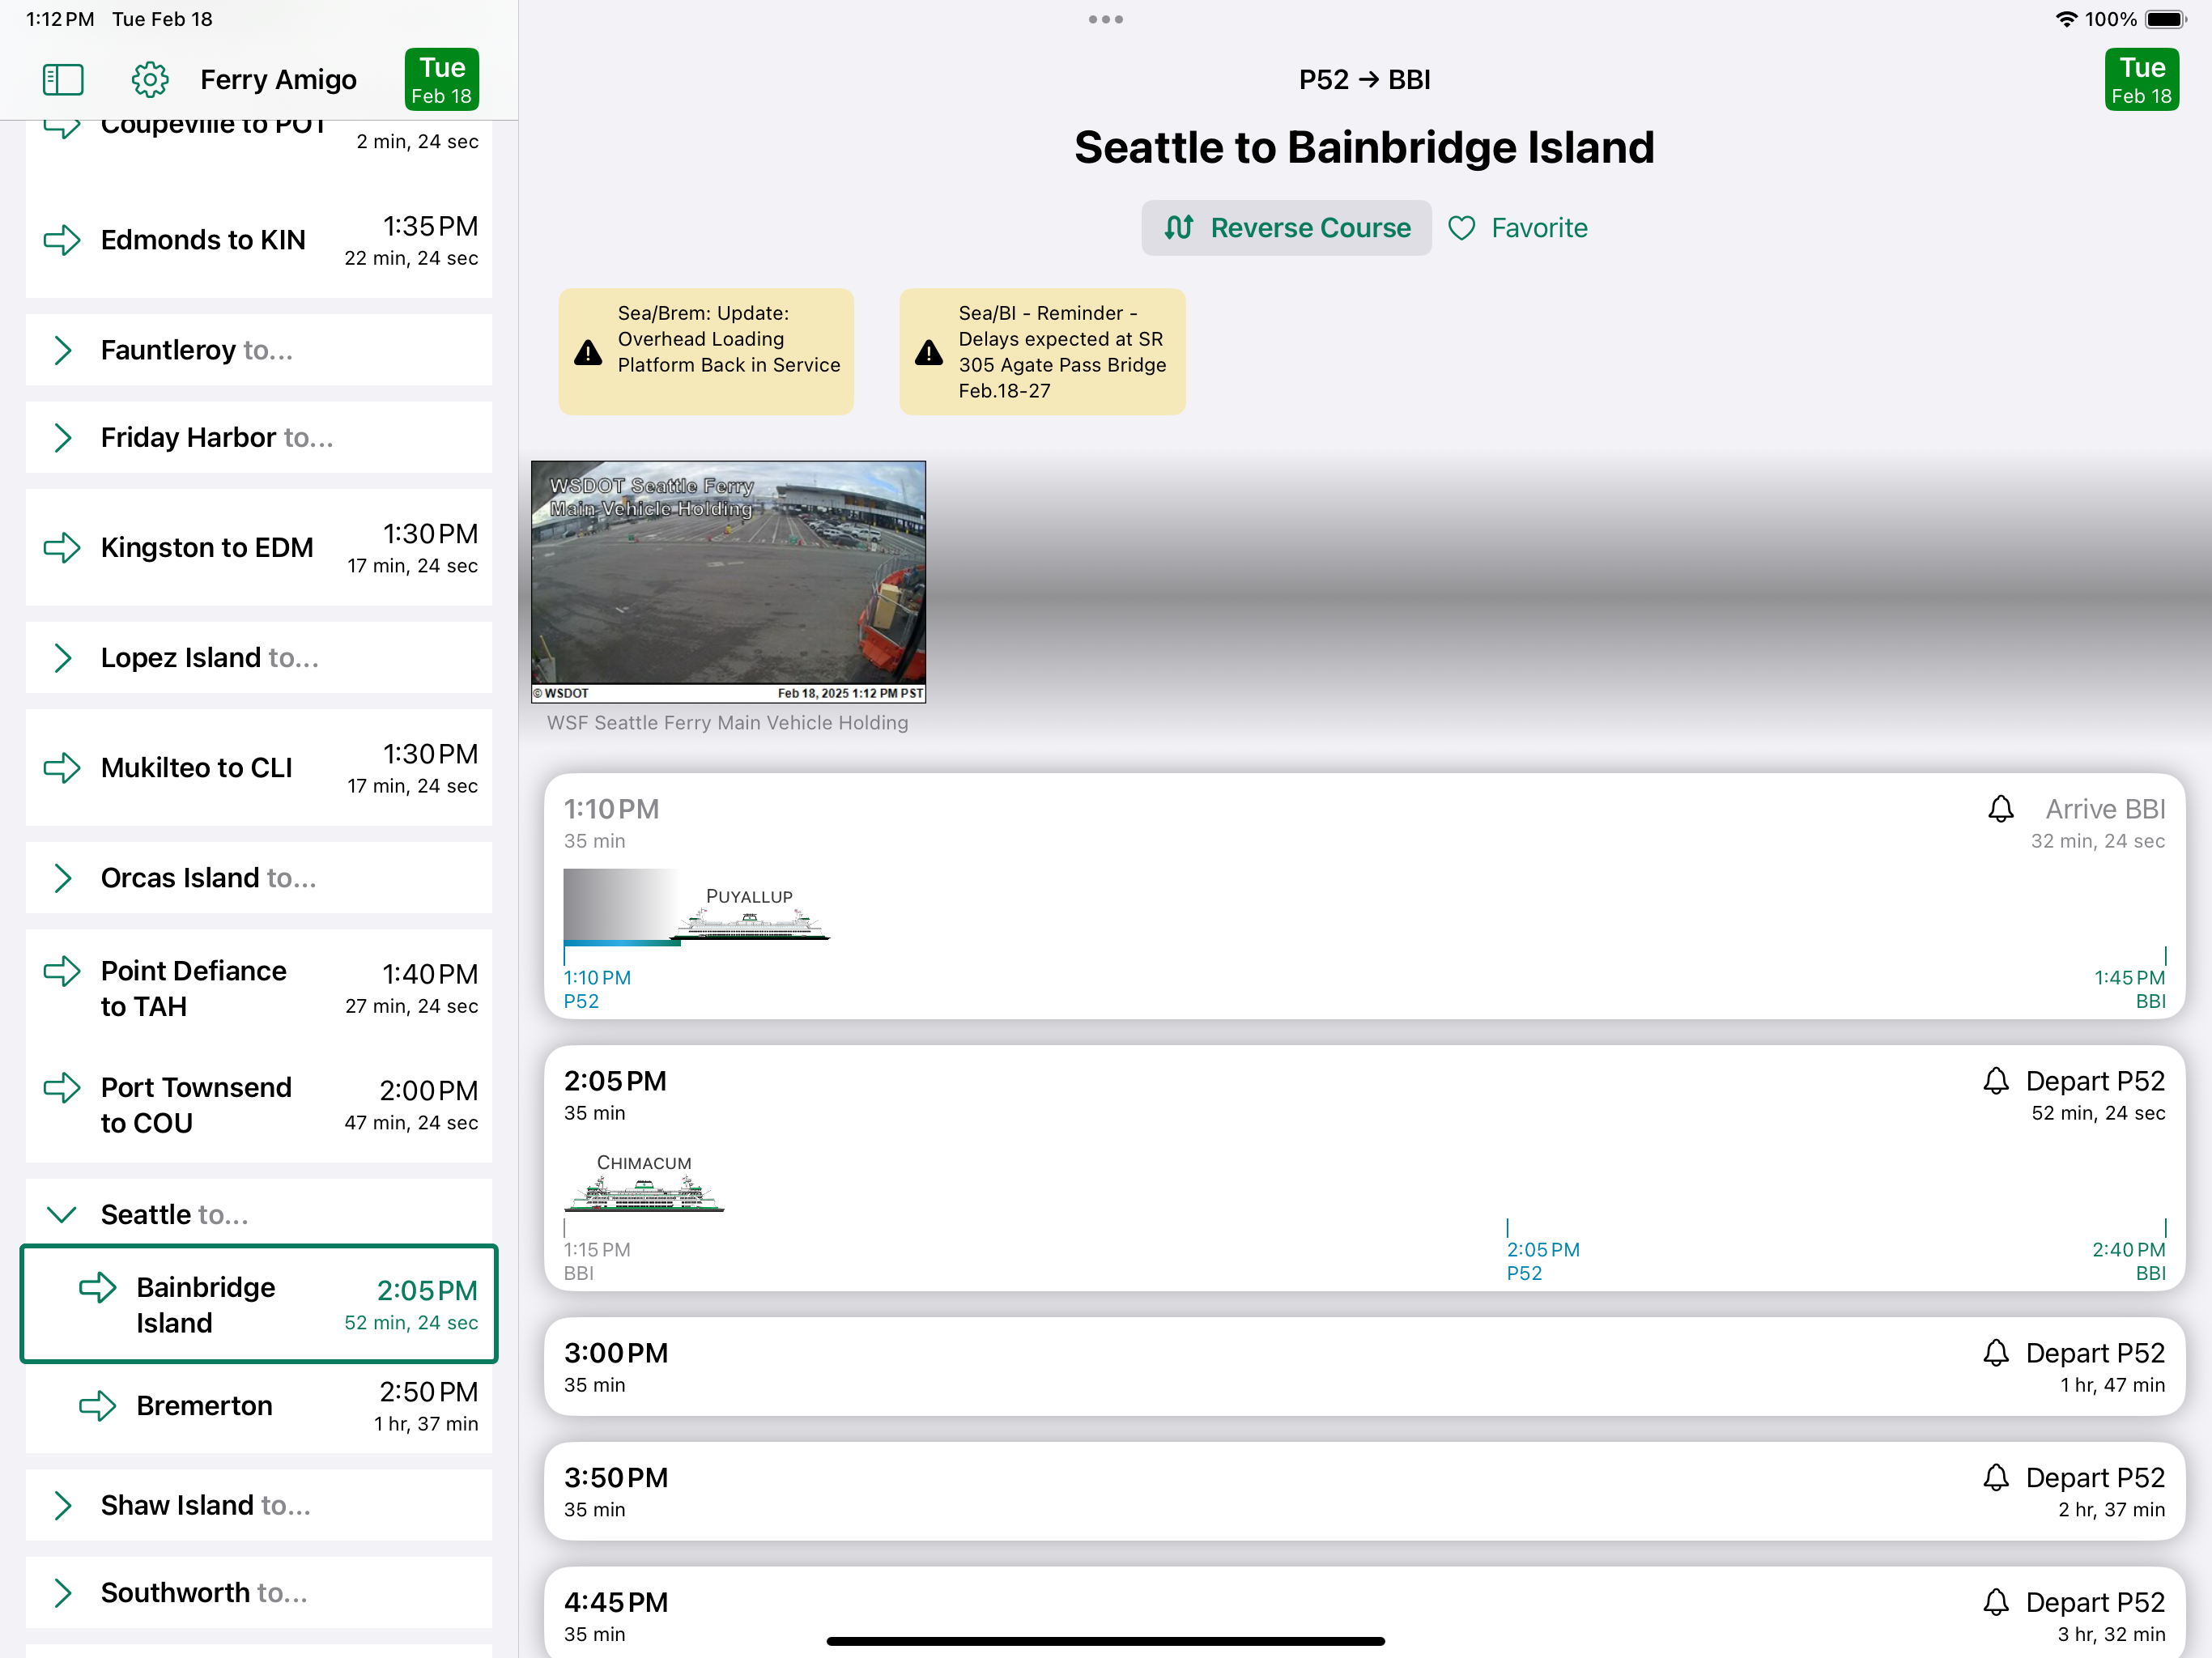Click the three-dot multitasking control
2212x1658 pixels.
click(x=1105, y=19)
